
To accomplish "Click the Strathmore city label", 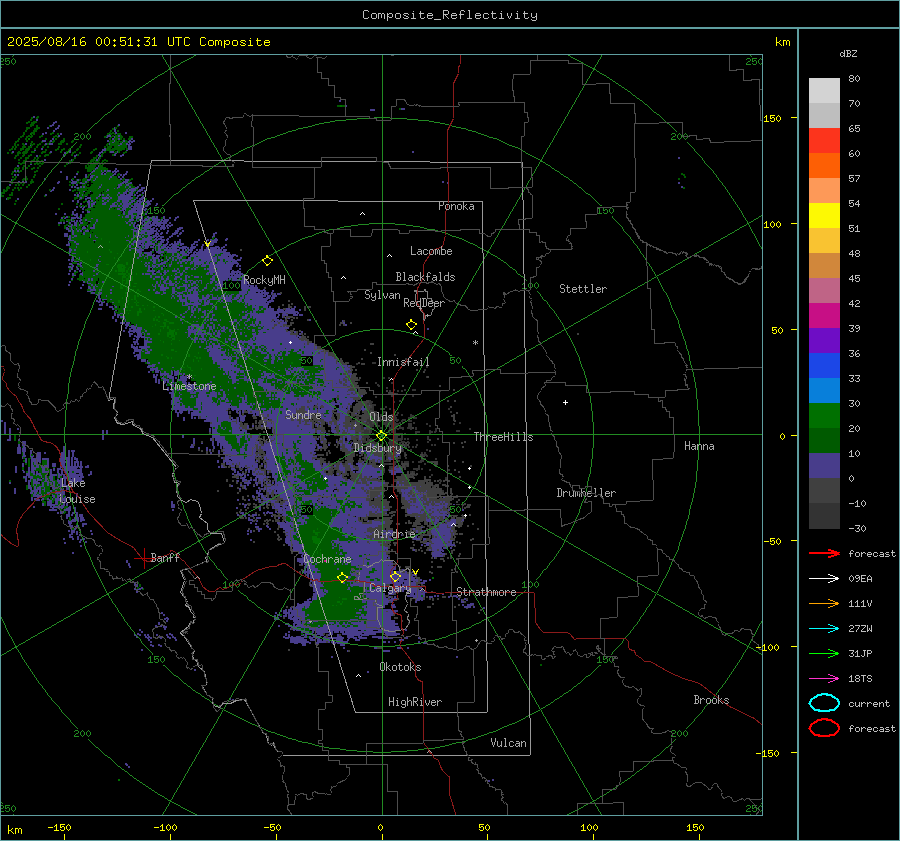I will [486, 592].
